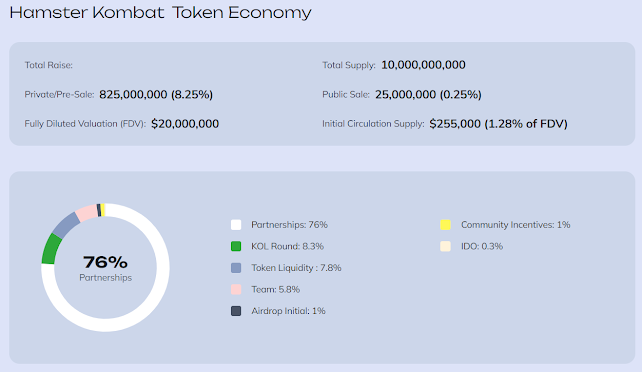This screenshot has height=372, width=642.
Task: Select the 'Airdrop Initial: 1%' legend label
Action: click(288, 311)
